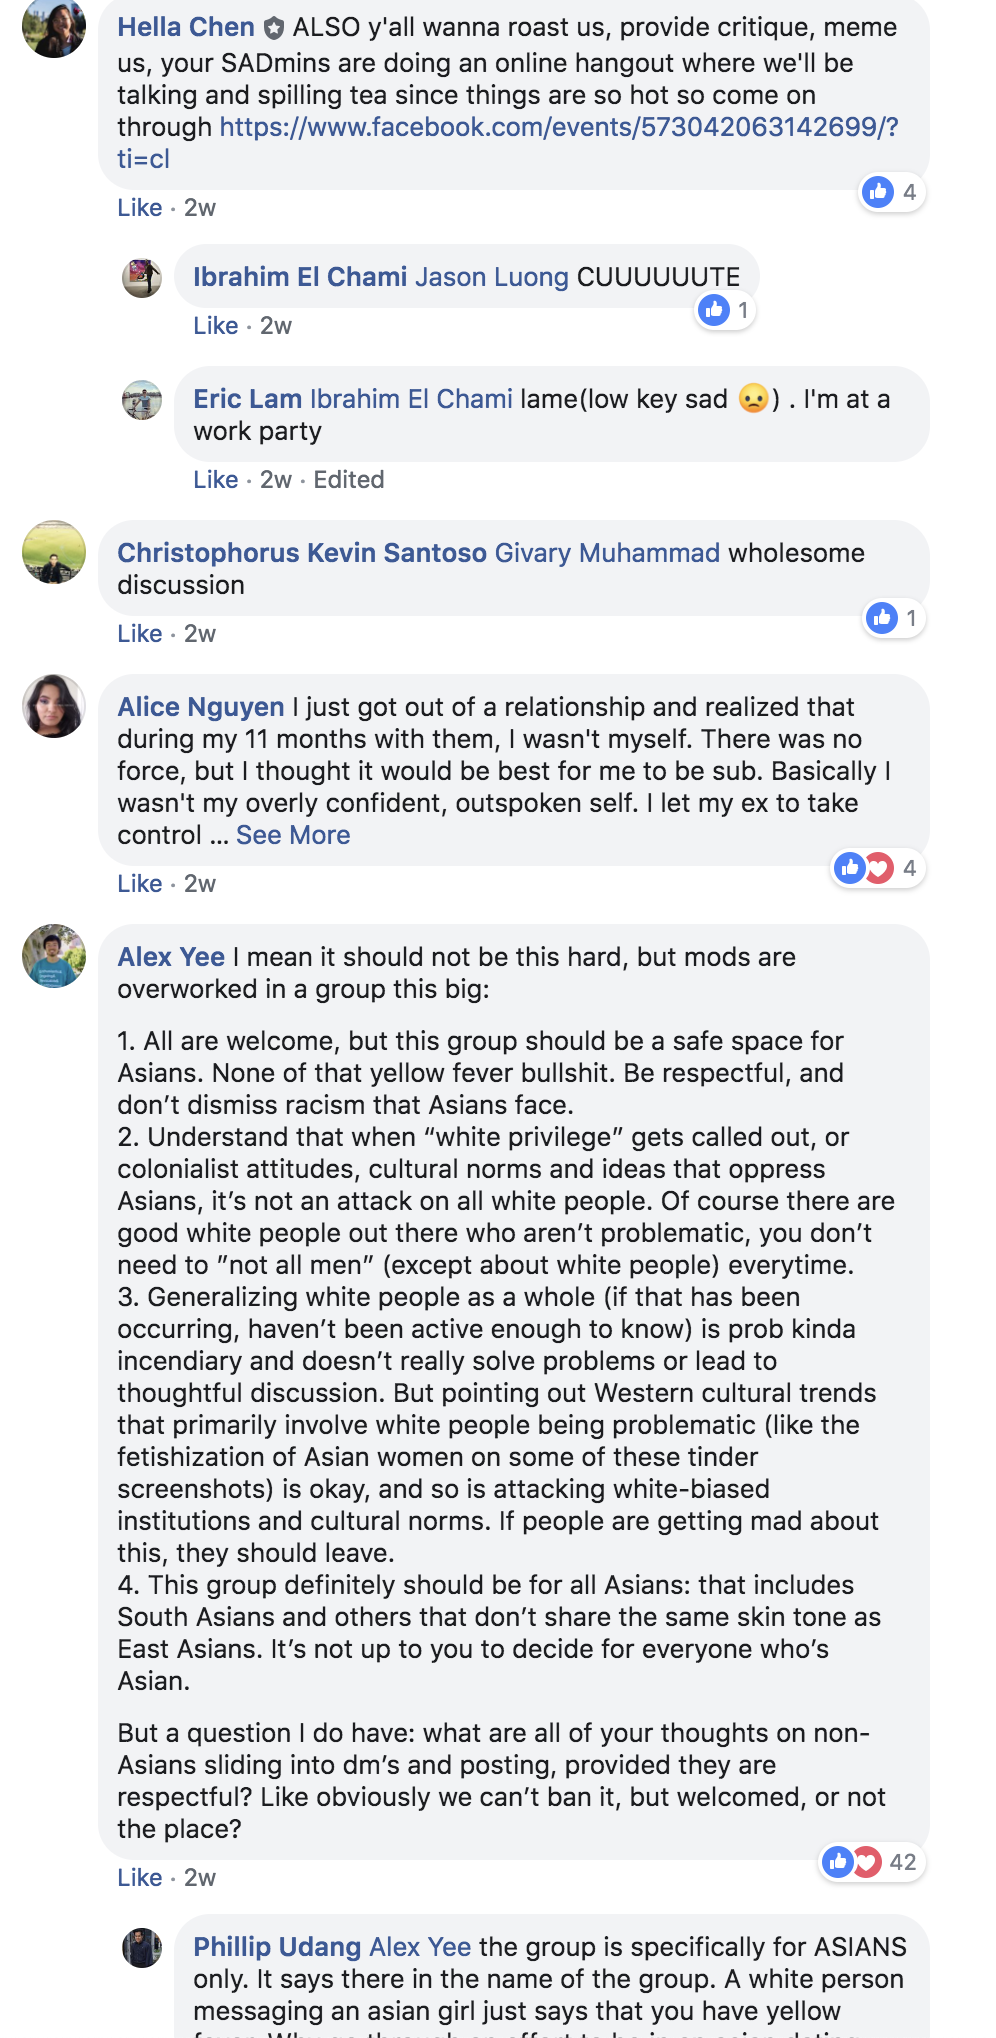Screen dimensions: 996x2038
Task: Like Hella Chen's comment
Action: [139, 207]
